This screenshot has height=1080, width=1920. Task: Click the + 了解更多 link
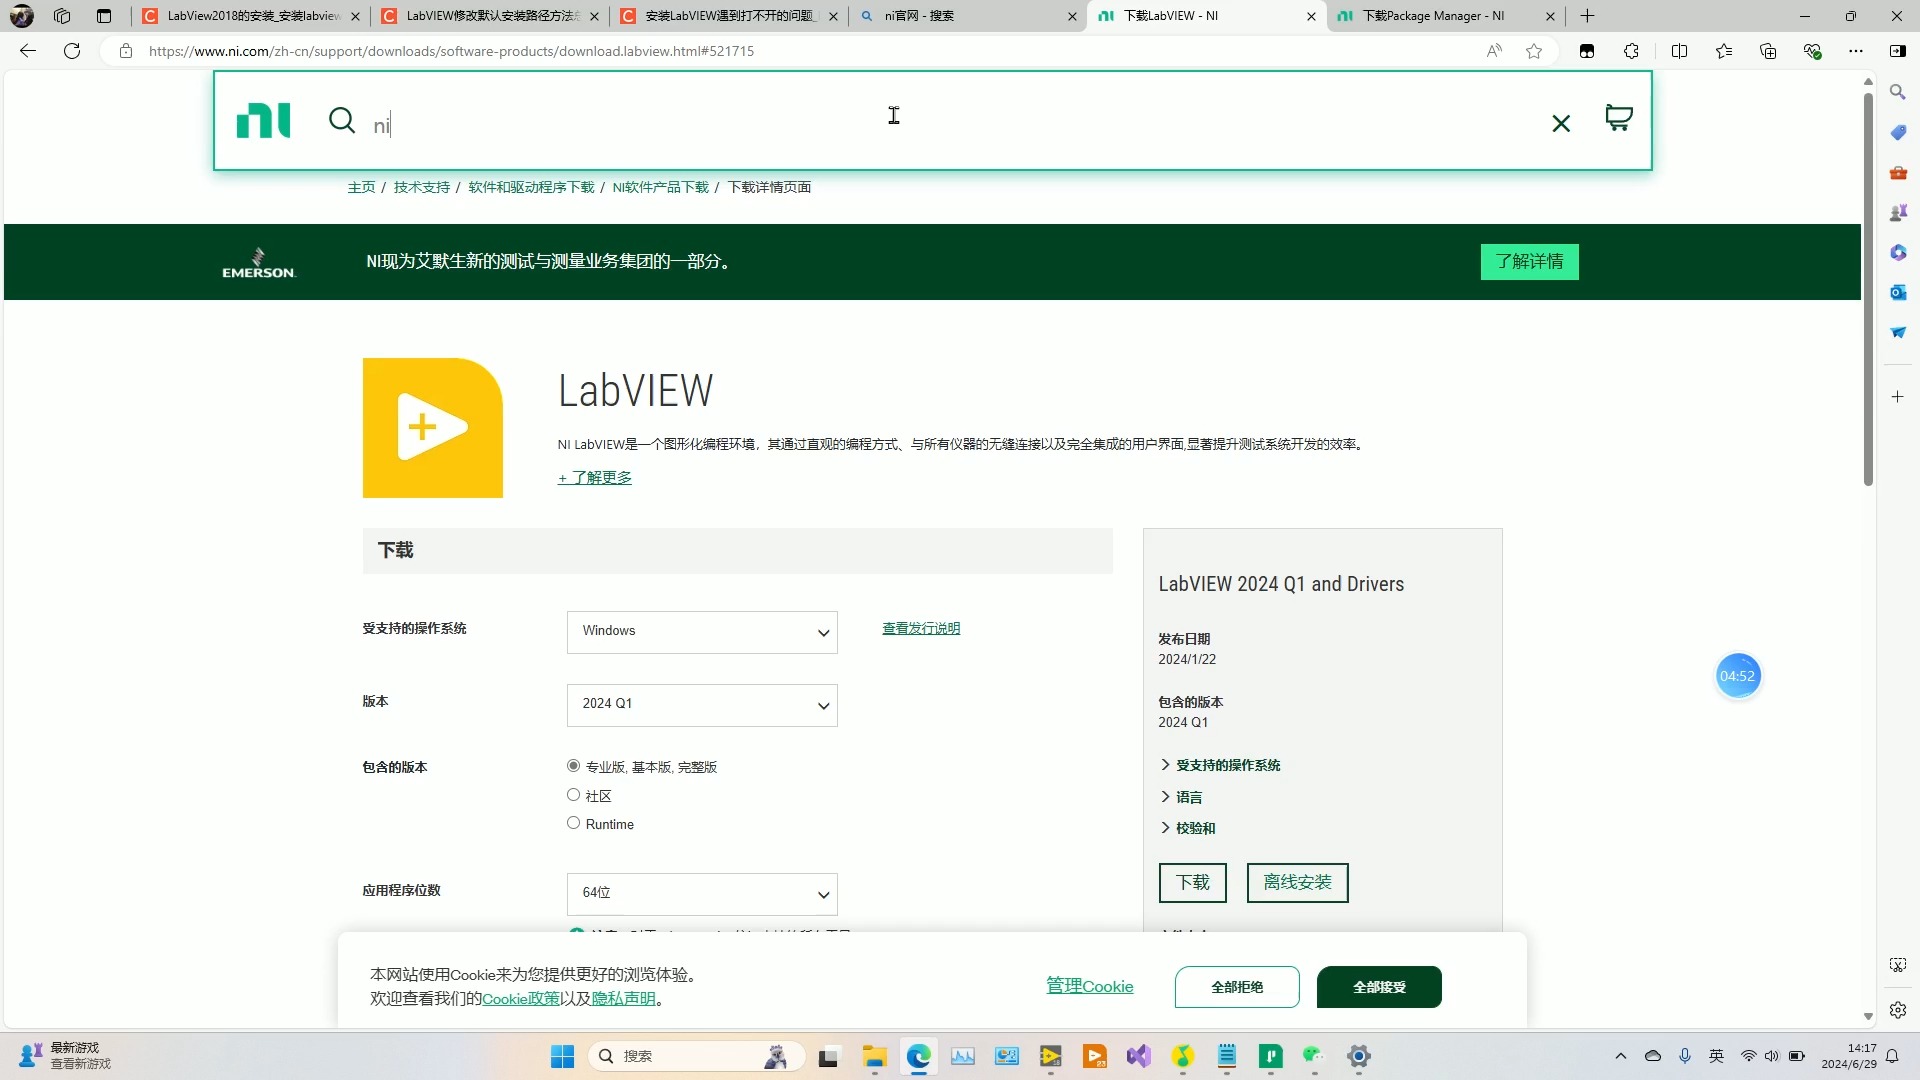(595, 478)
